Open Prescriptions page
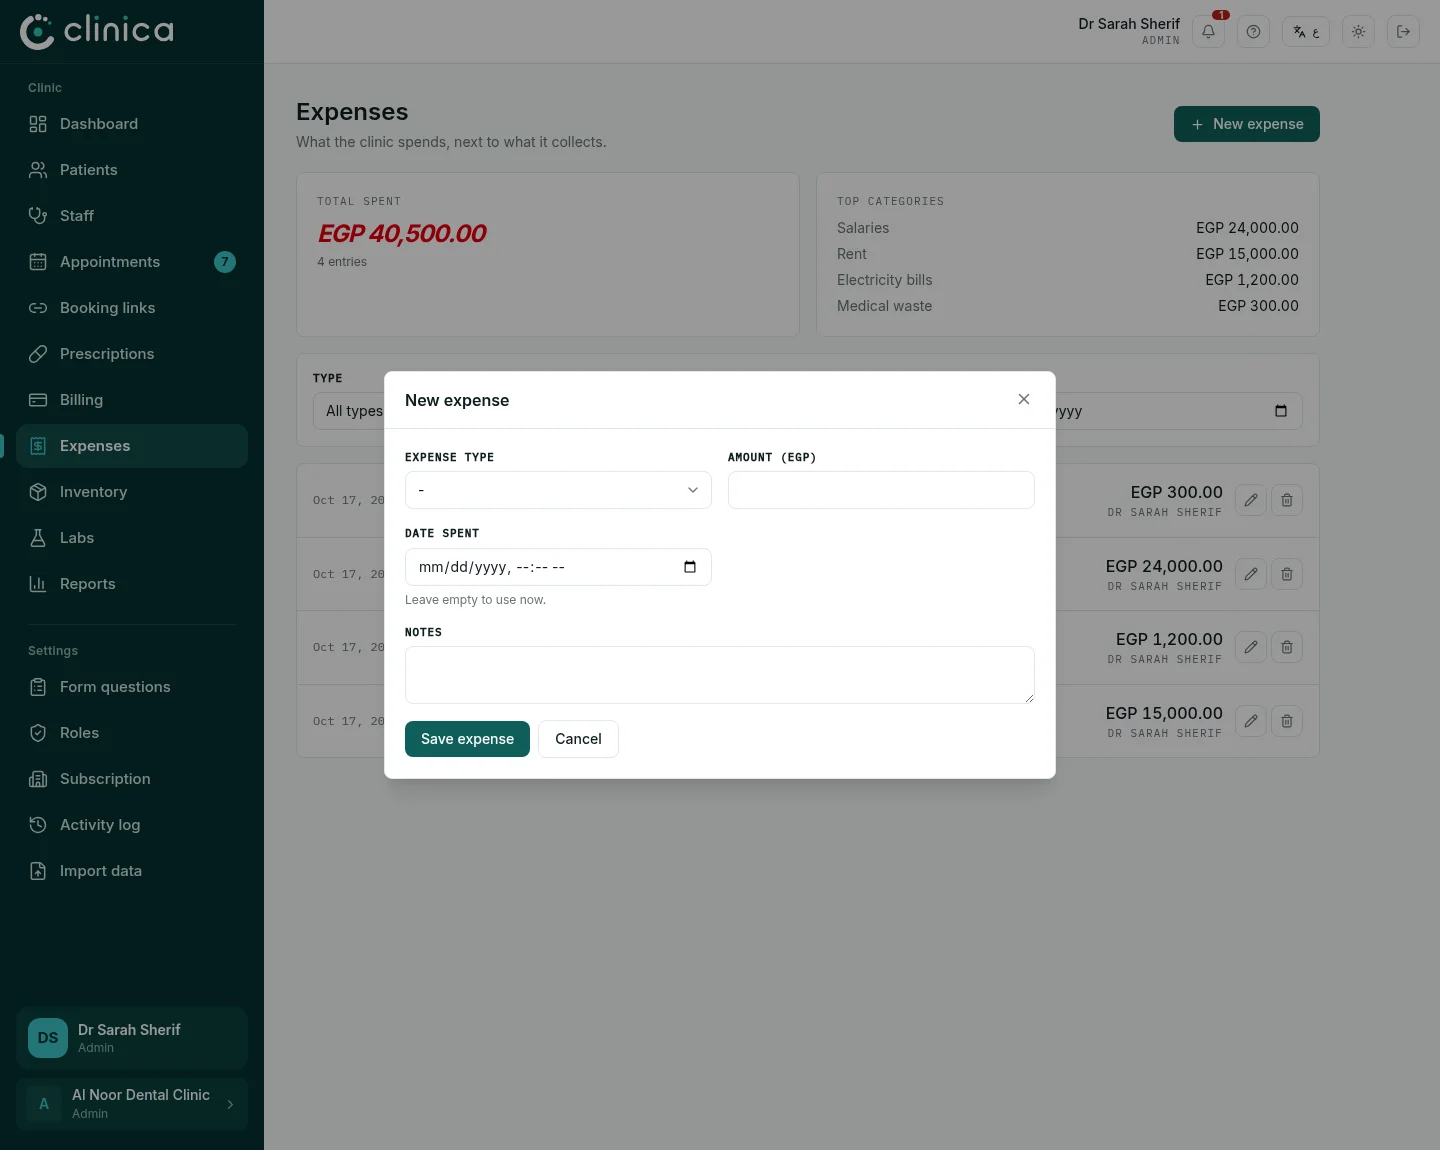 [132, 354]
